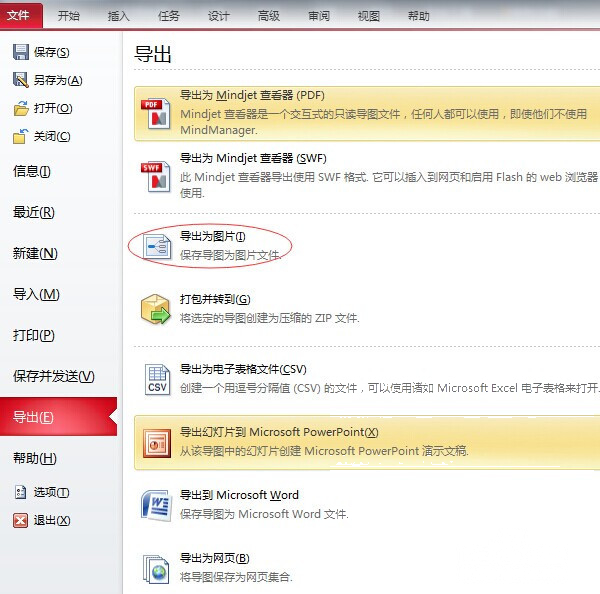Open the 最近(R) page

click(34, 212)
